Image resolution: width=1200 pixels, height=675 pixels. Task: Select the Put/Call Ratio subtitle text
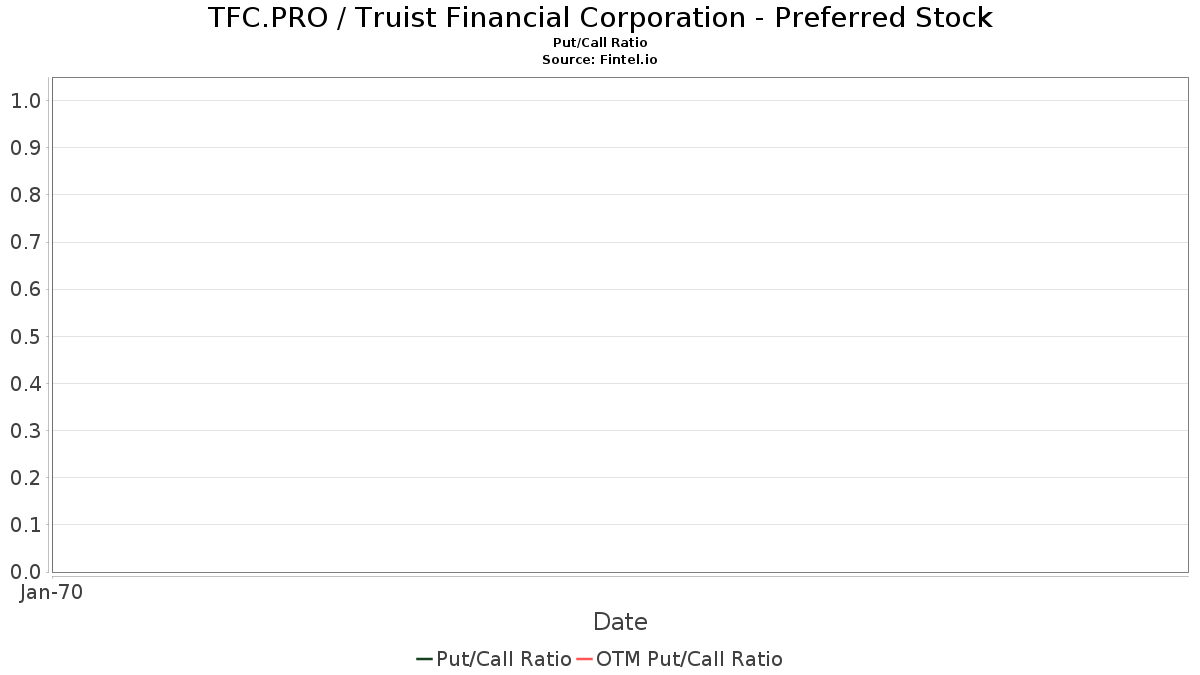(x=600, y=43)
